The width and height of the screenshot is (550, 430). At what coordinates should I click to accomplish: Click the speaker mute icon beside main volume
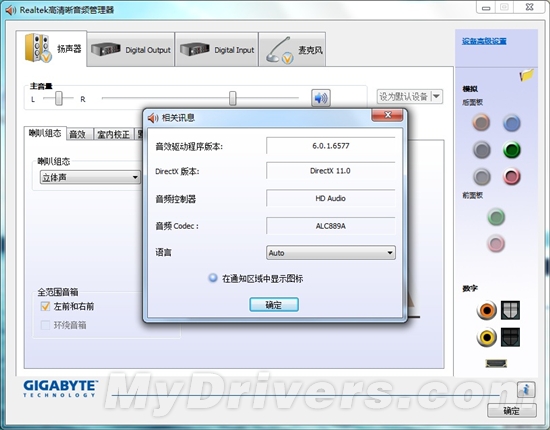pyautogui.click(x=321, y=98)
